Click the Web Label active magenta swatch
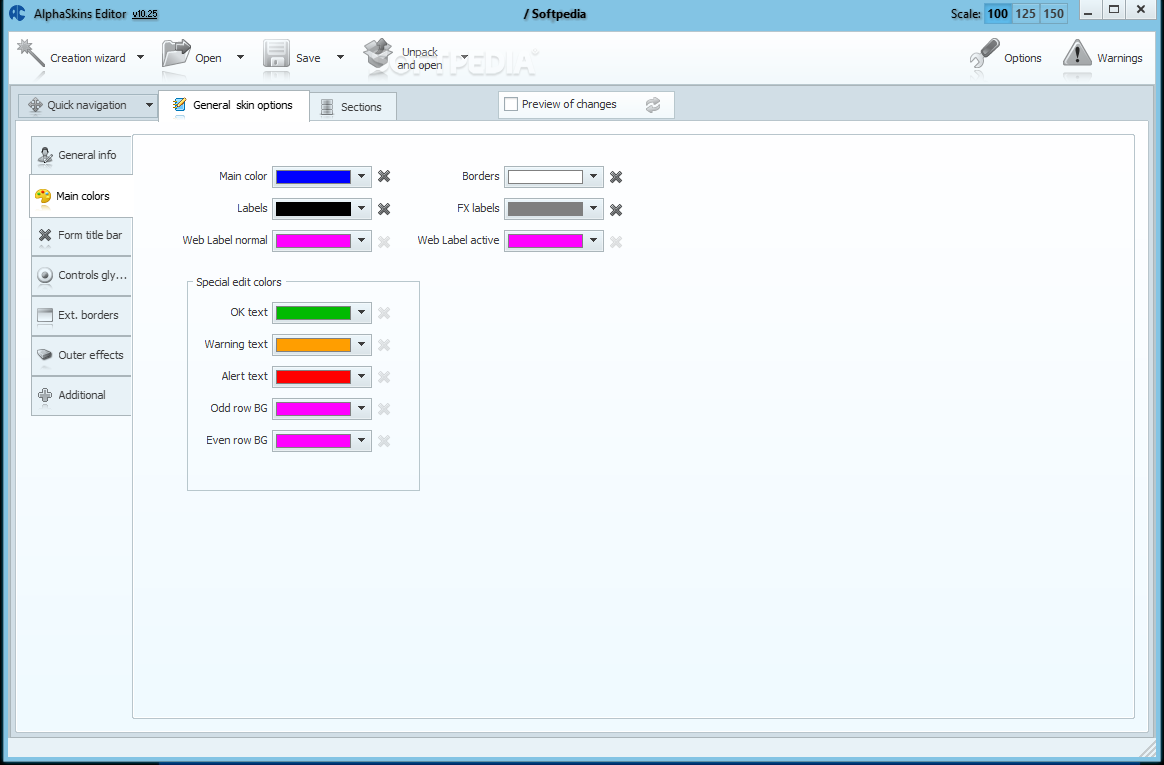Screen dimensions: 1164x765 point(545,240)
